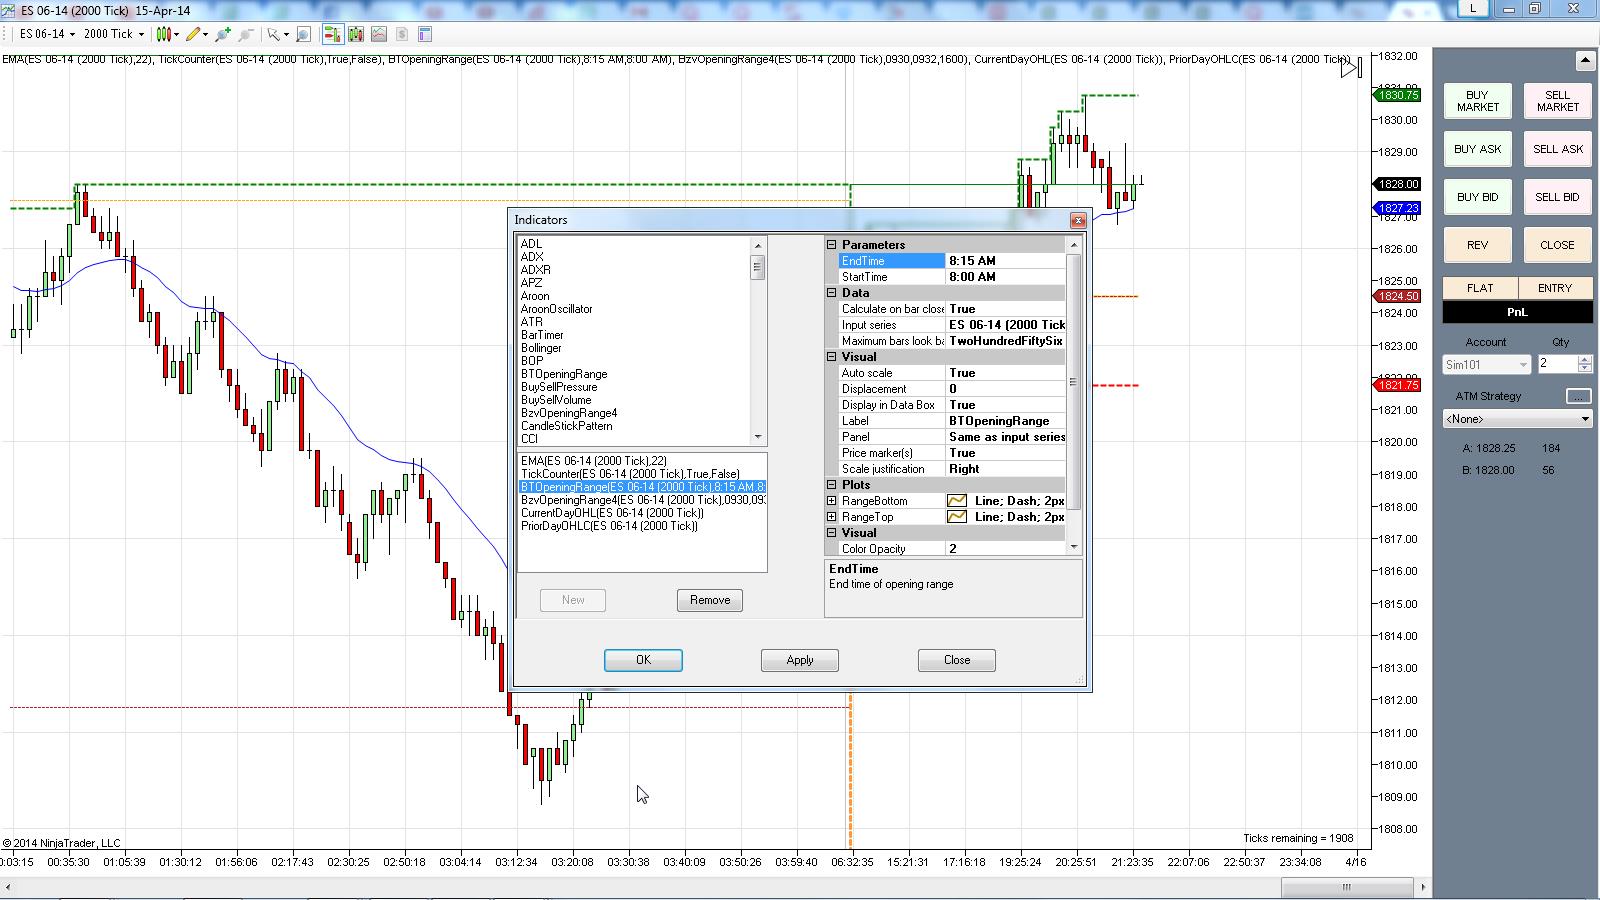
Task: Click the Scale justification Right value
Action: [1005, 469]
